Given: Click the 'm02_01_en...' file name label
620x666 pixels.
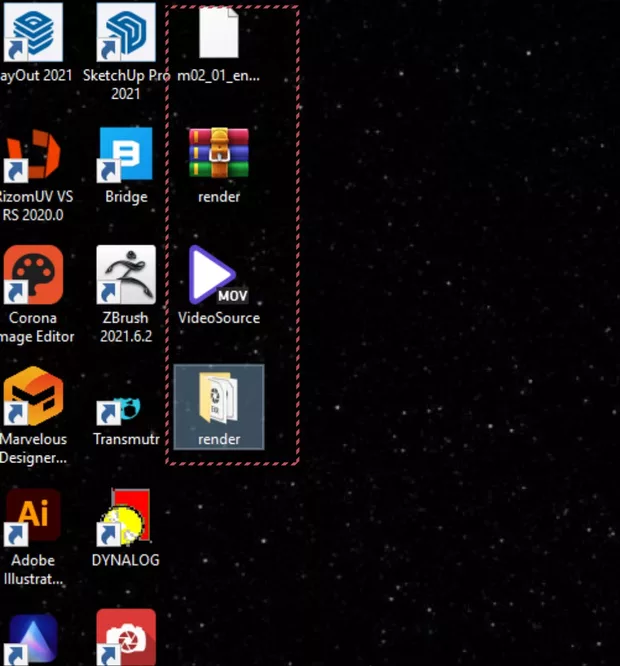Looking at the screenshot, I should point(218,76).
